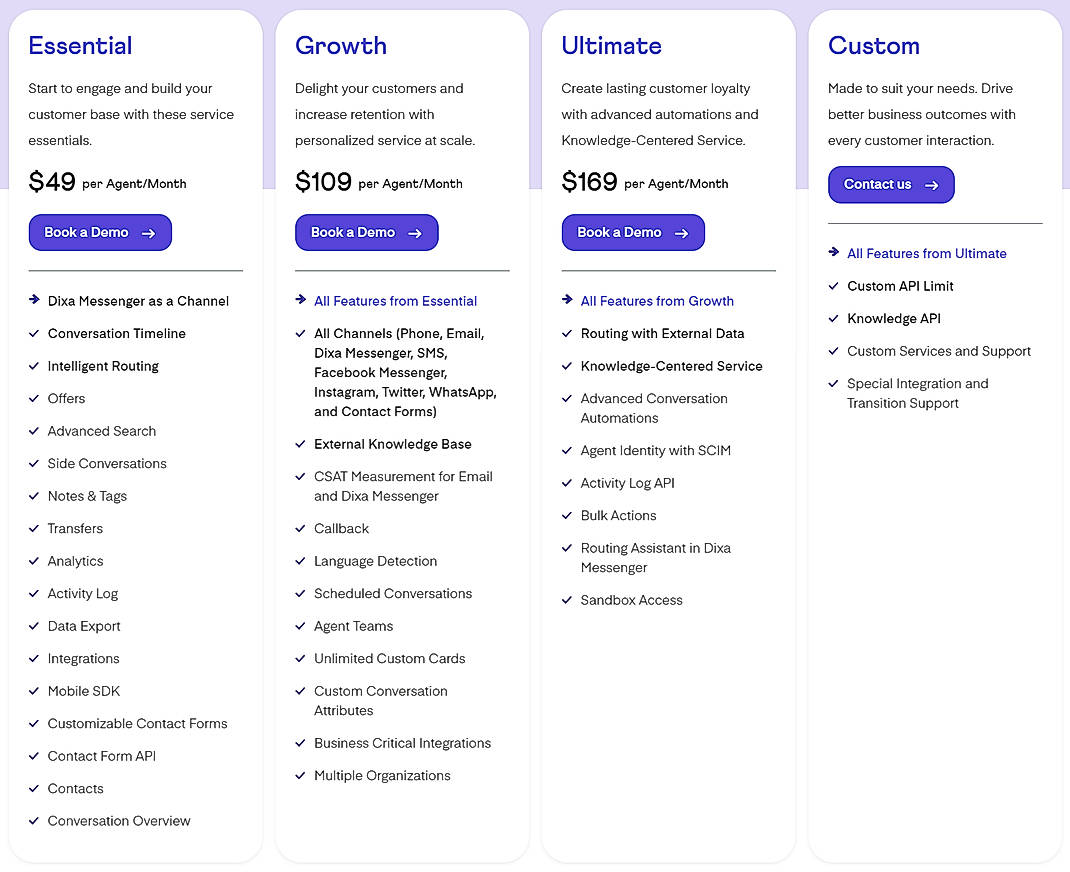Select the Bulk Actions feature checkmark
Viewport: 1070px width, 872px height.
point(566,515)
